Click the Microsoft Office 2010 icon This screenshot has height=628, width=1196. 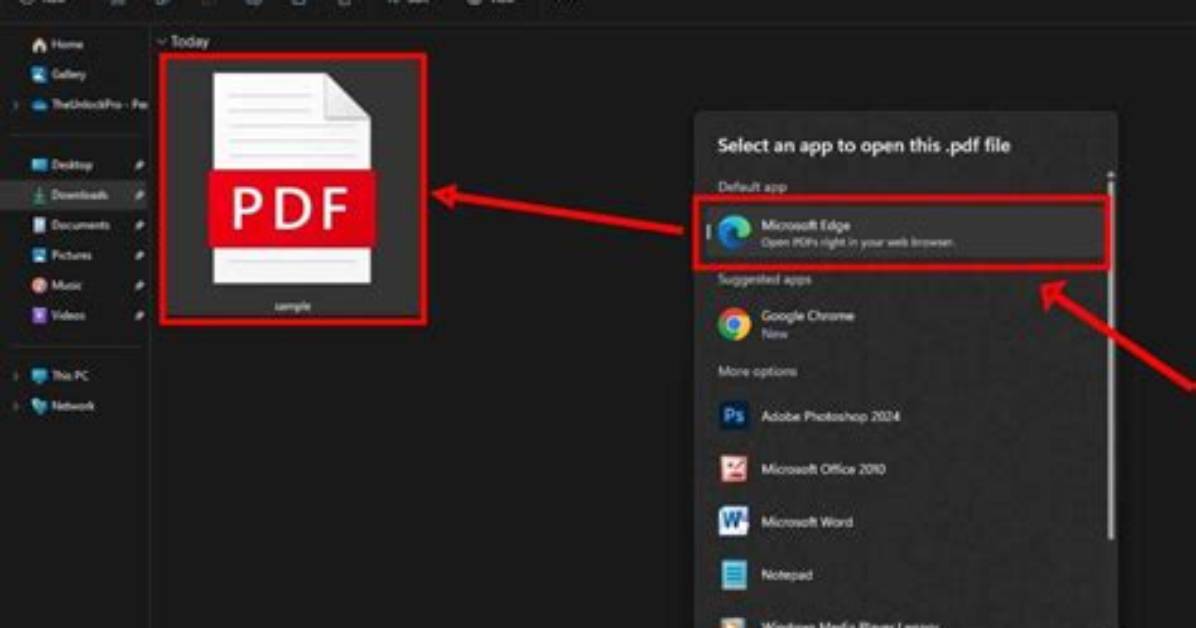(734, 469)
